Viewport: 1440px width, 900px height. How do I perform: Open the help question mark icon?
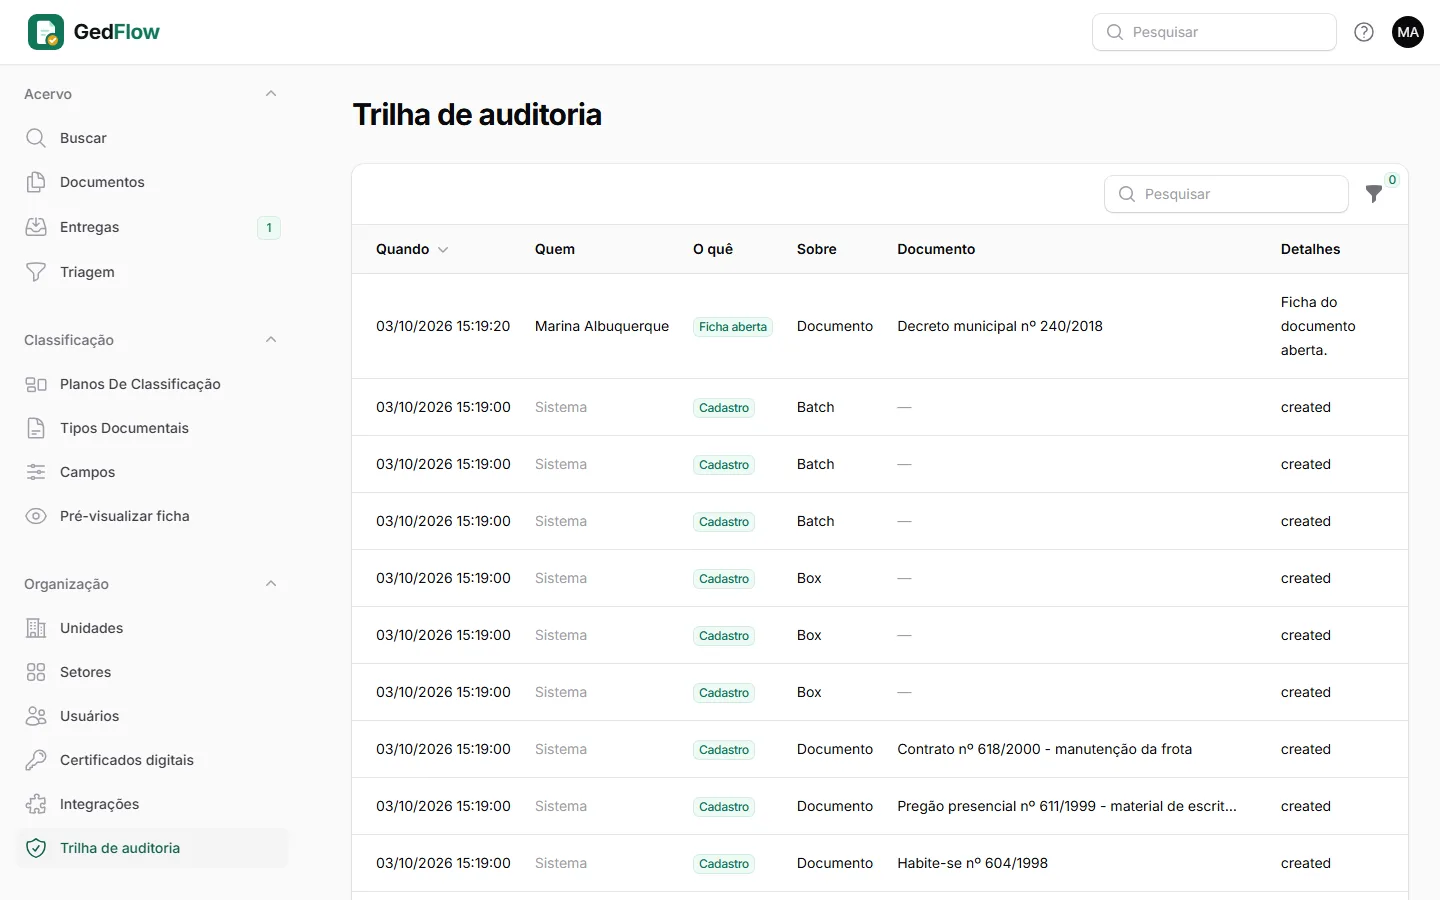[1364, 32]
